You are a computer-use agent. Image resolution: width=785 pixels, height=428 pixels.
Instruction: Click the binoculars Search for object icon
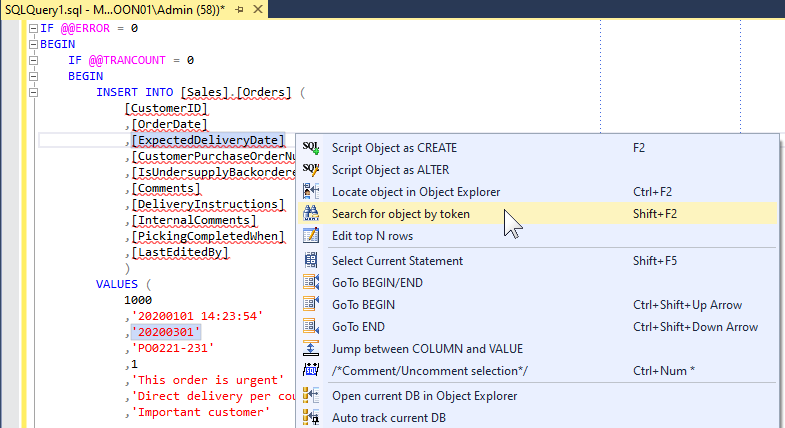(x=311, y=214)
